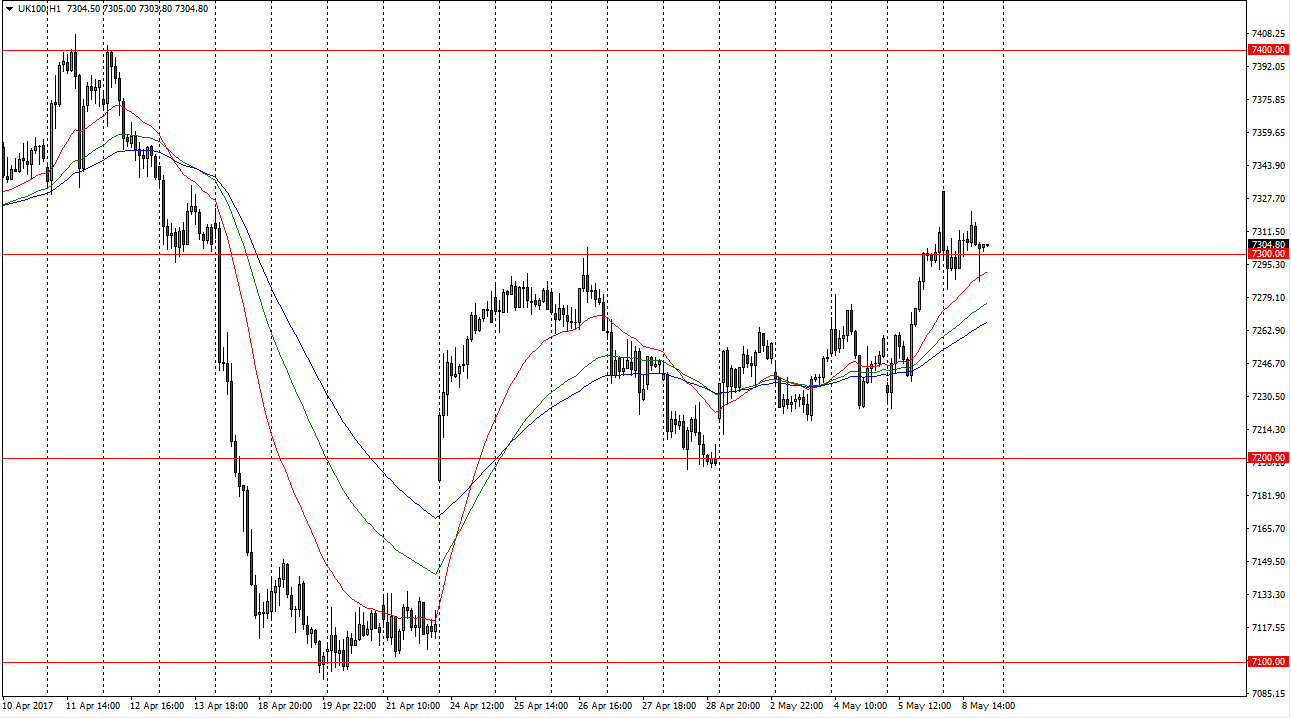Viewport: 1291px width, 718px height.
Task: Click the 8 May 14:00 time label
Action: pos(989,706)
